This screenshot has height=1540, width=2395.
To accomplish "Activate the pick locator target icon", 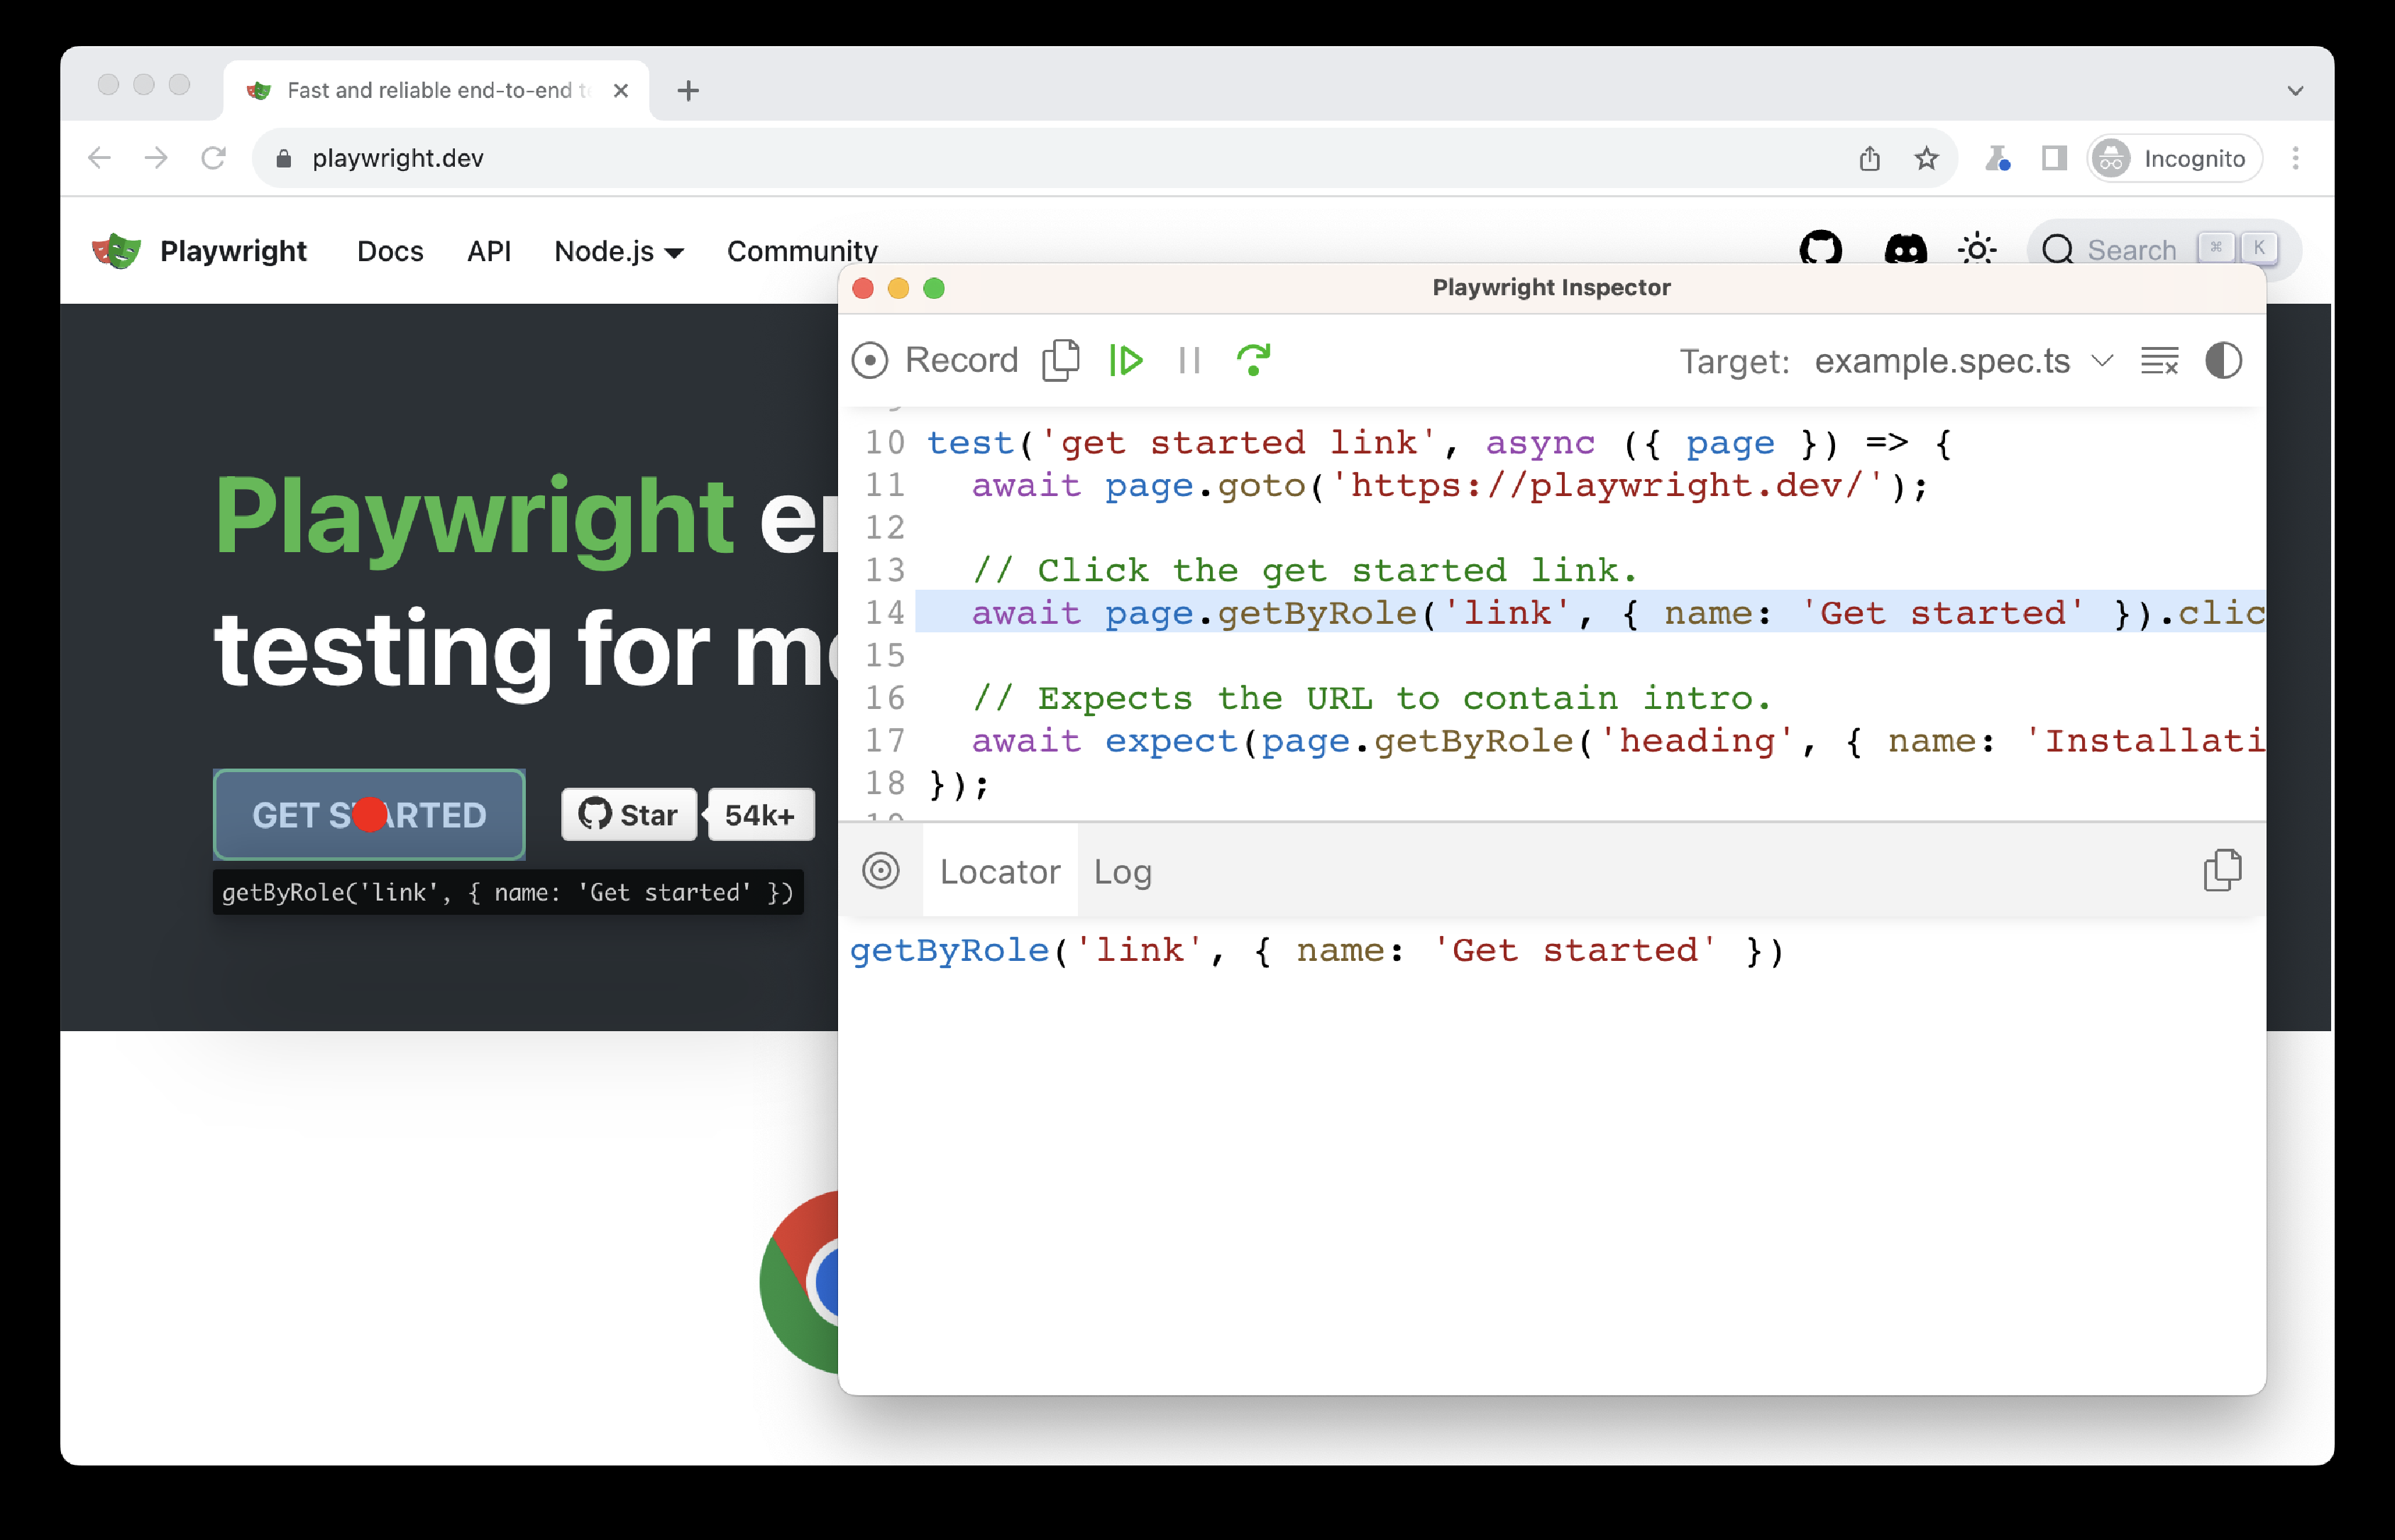I will point(881,871).
